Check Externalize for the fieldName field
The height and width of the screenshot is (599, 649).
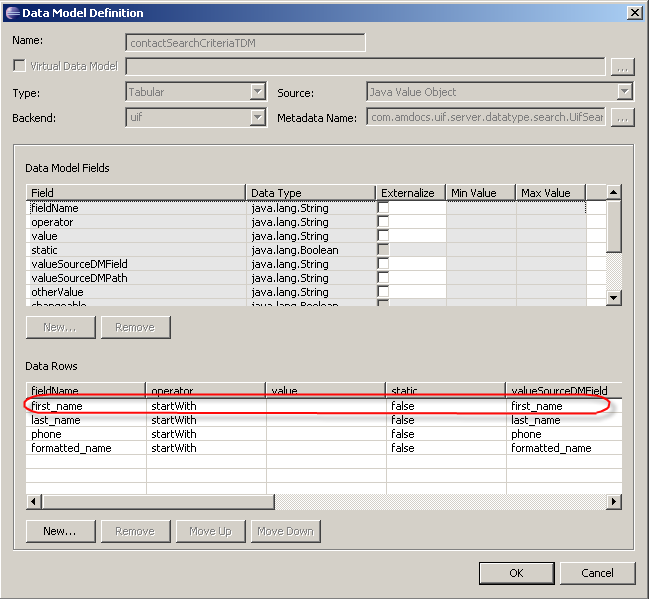(383, 208)
